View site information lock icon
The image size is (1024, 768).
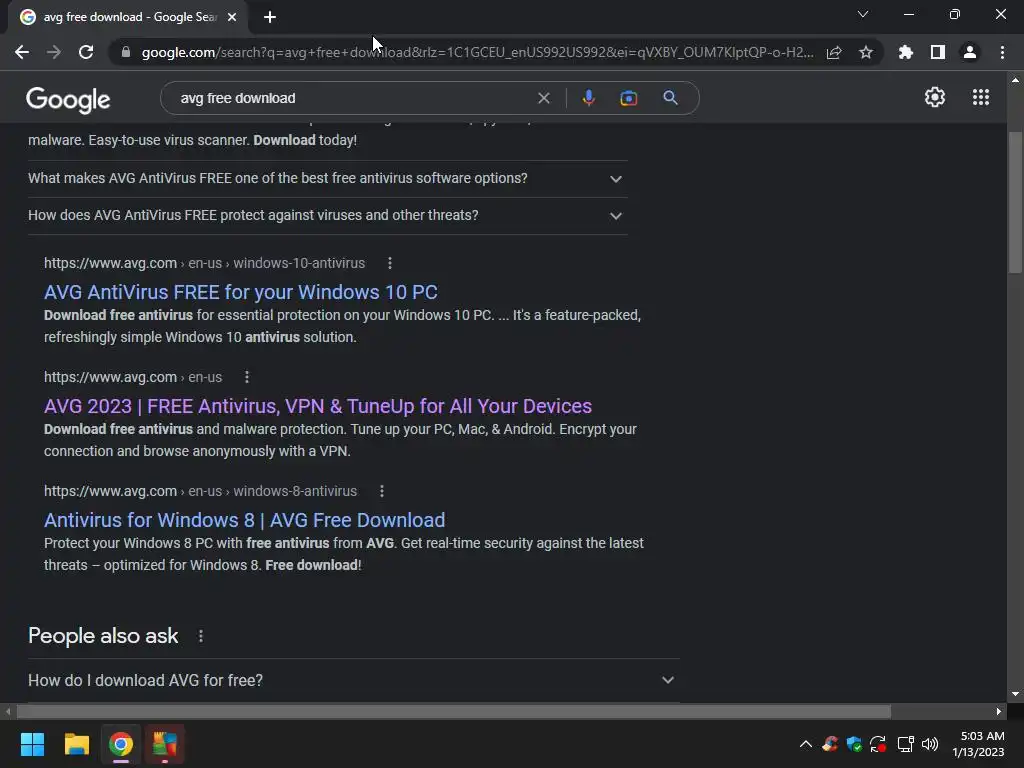126,52
